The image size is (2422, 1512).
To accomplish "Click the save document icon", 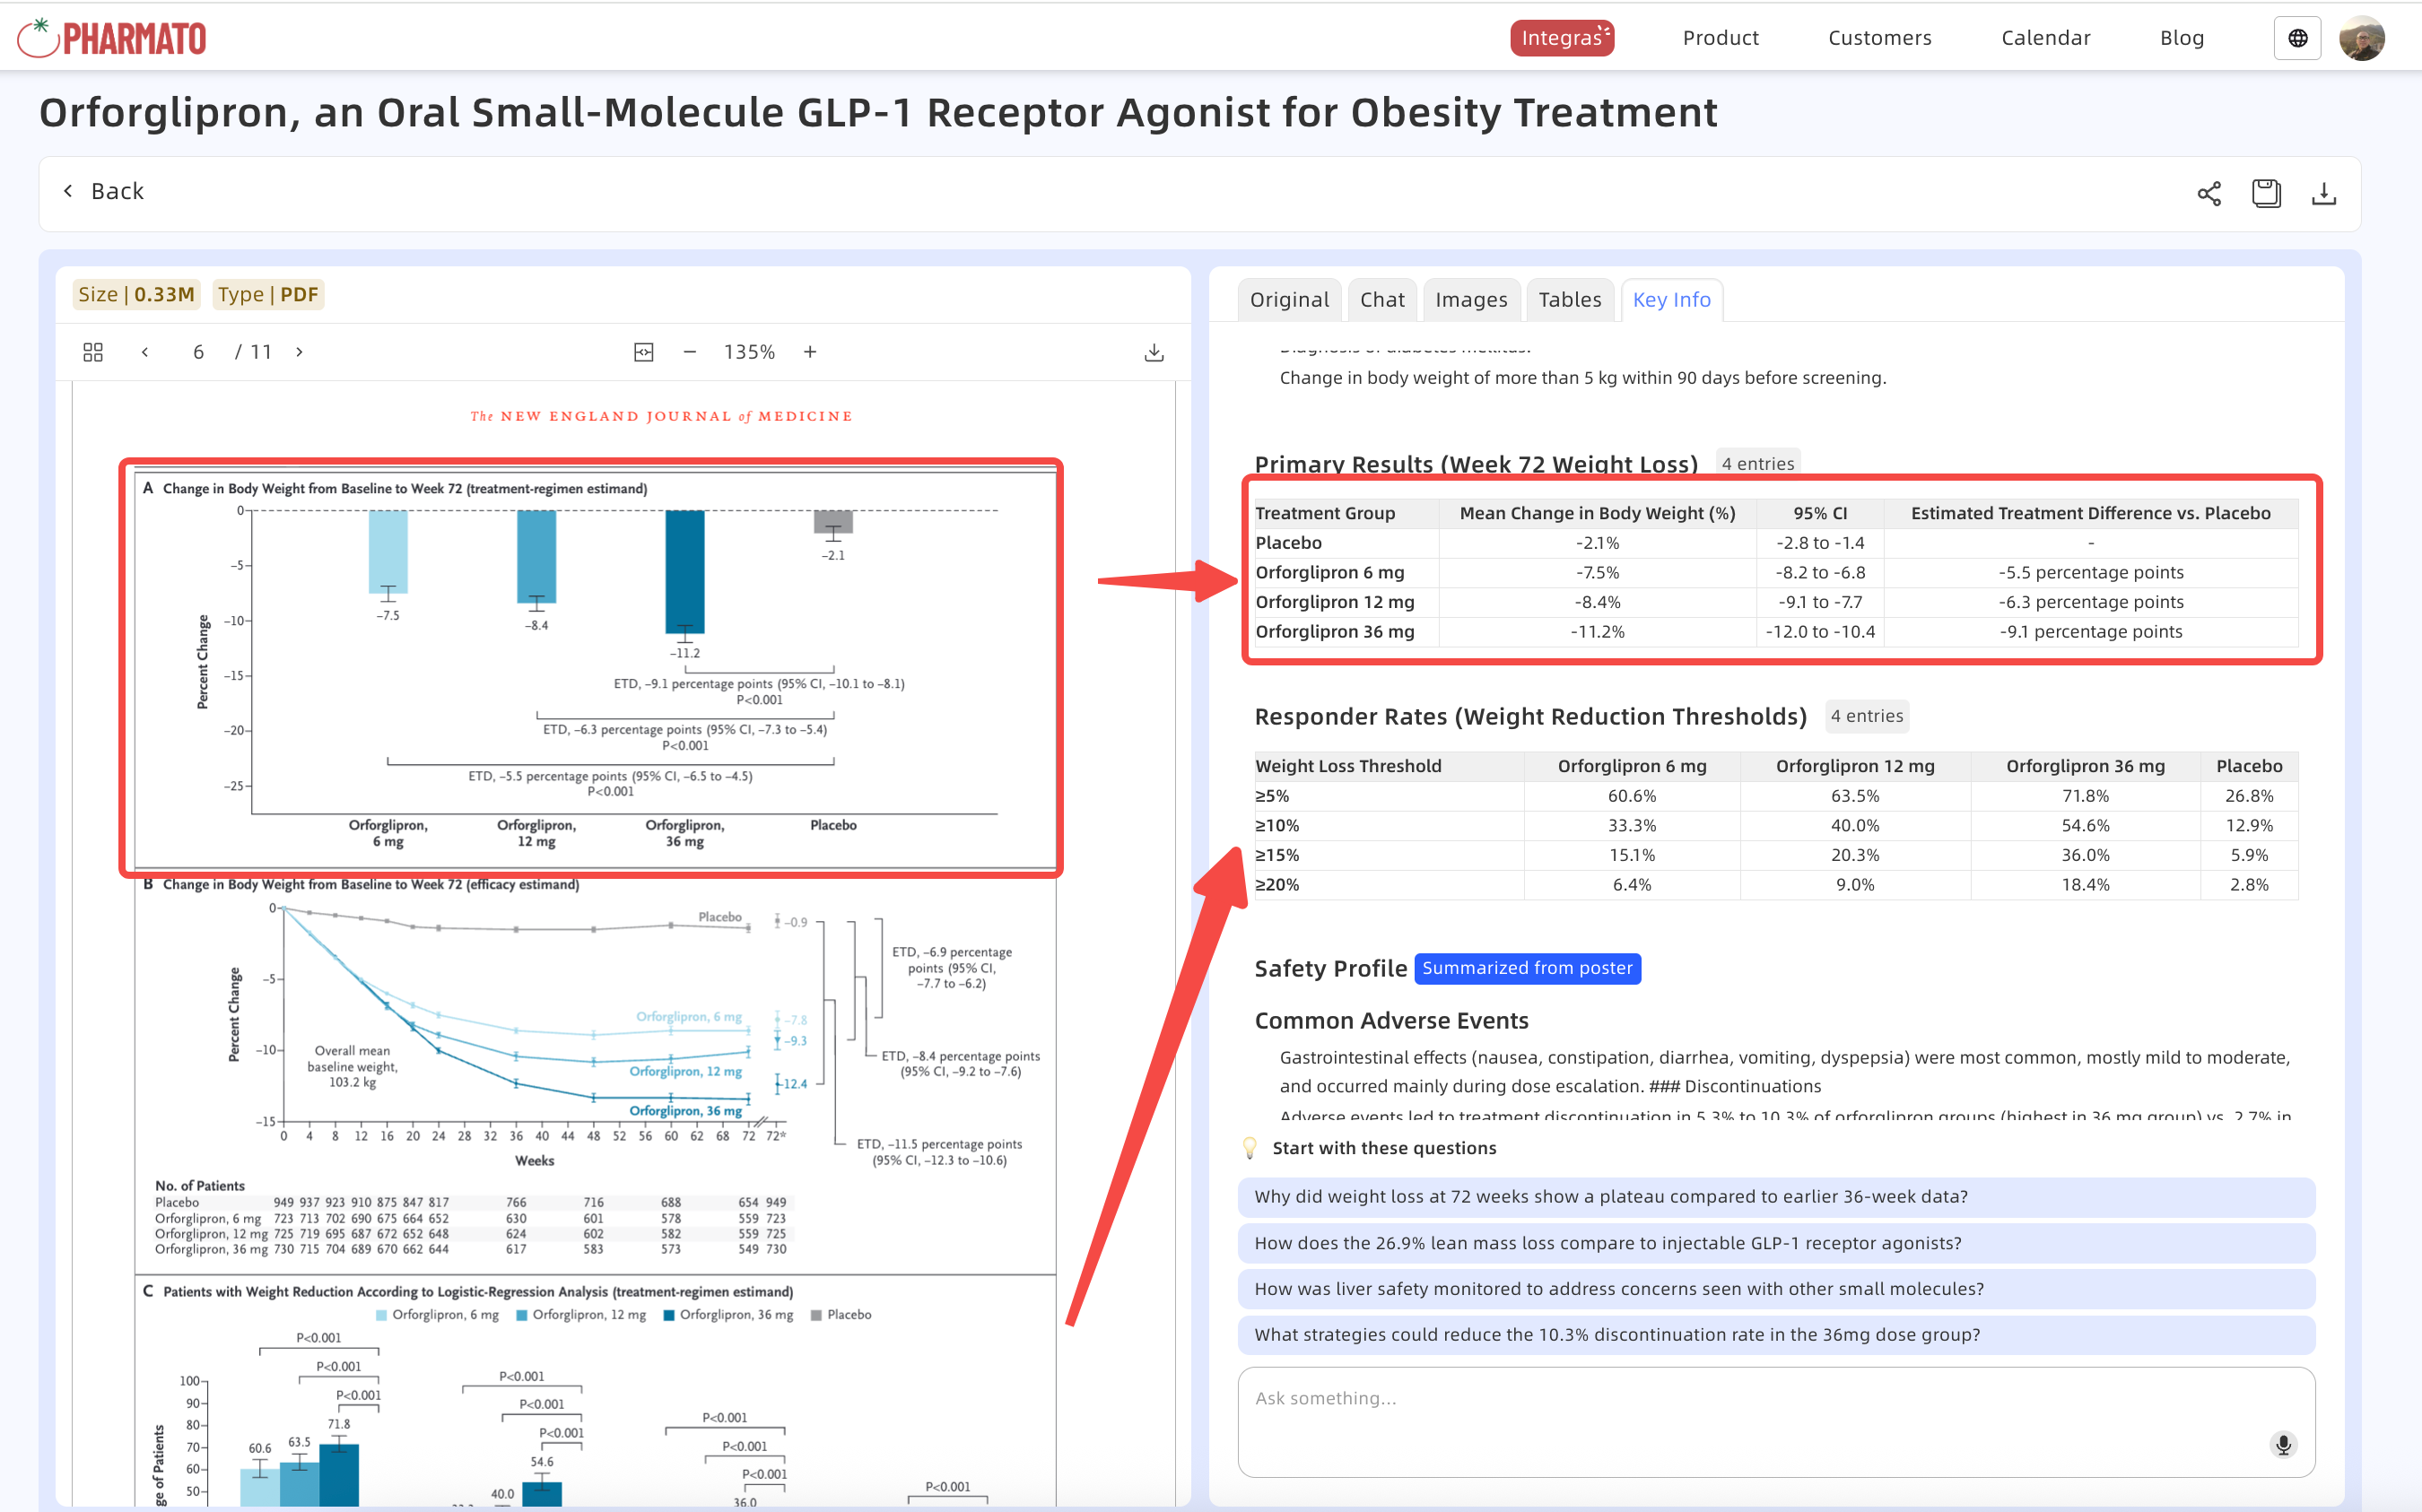I will point(2266,193).
